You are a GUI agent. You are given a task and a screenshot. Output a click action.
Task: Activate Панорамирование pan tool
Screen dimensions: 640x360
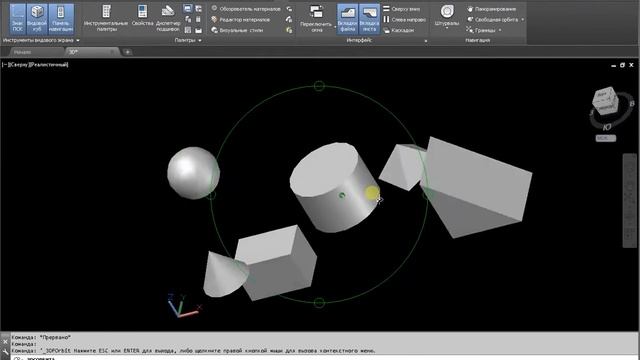click(491, 9)
